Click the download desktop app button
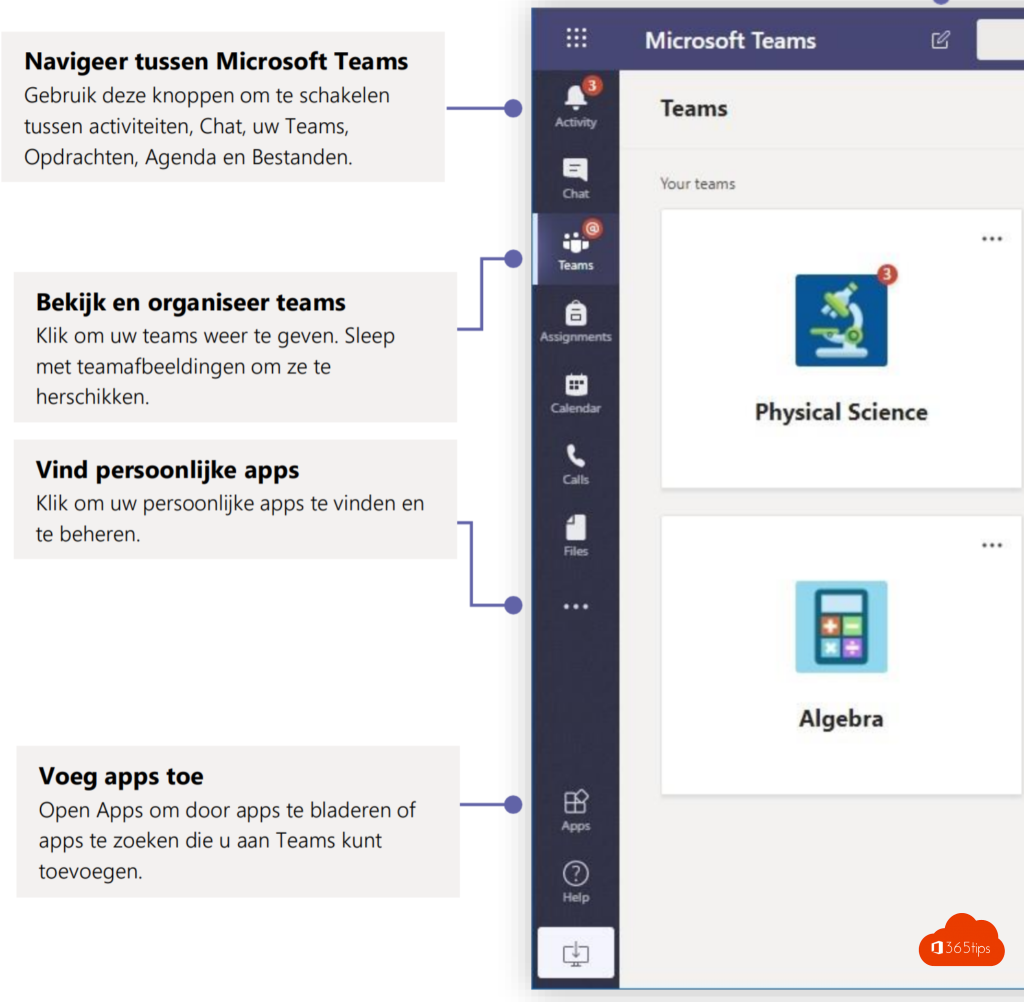The image size is (1024, 1002). coord(575,953)
